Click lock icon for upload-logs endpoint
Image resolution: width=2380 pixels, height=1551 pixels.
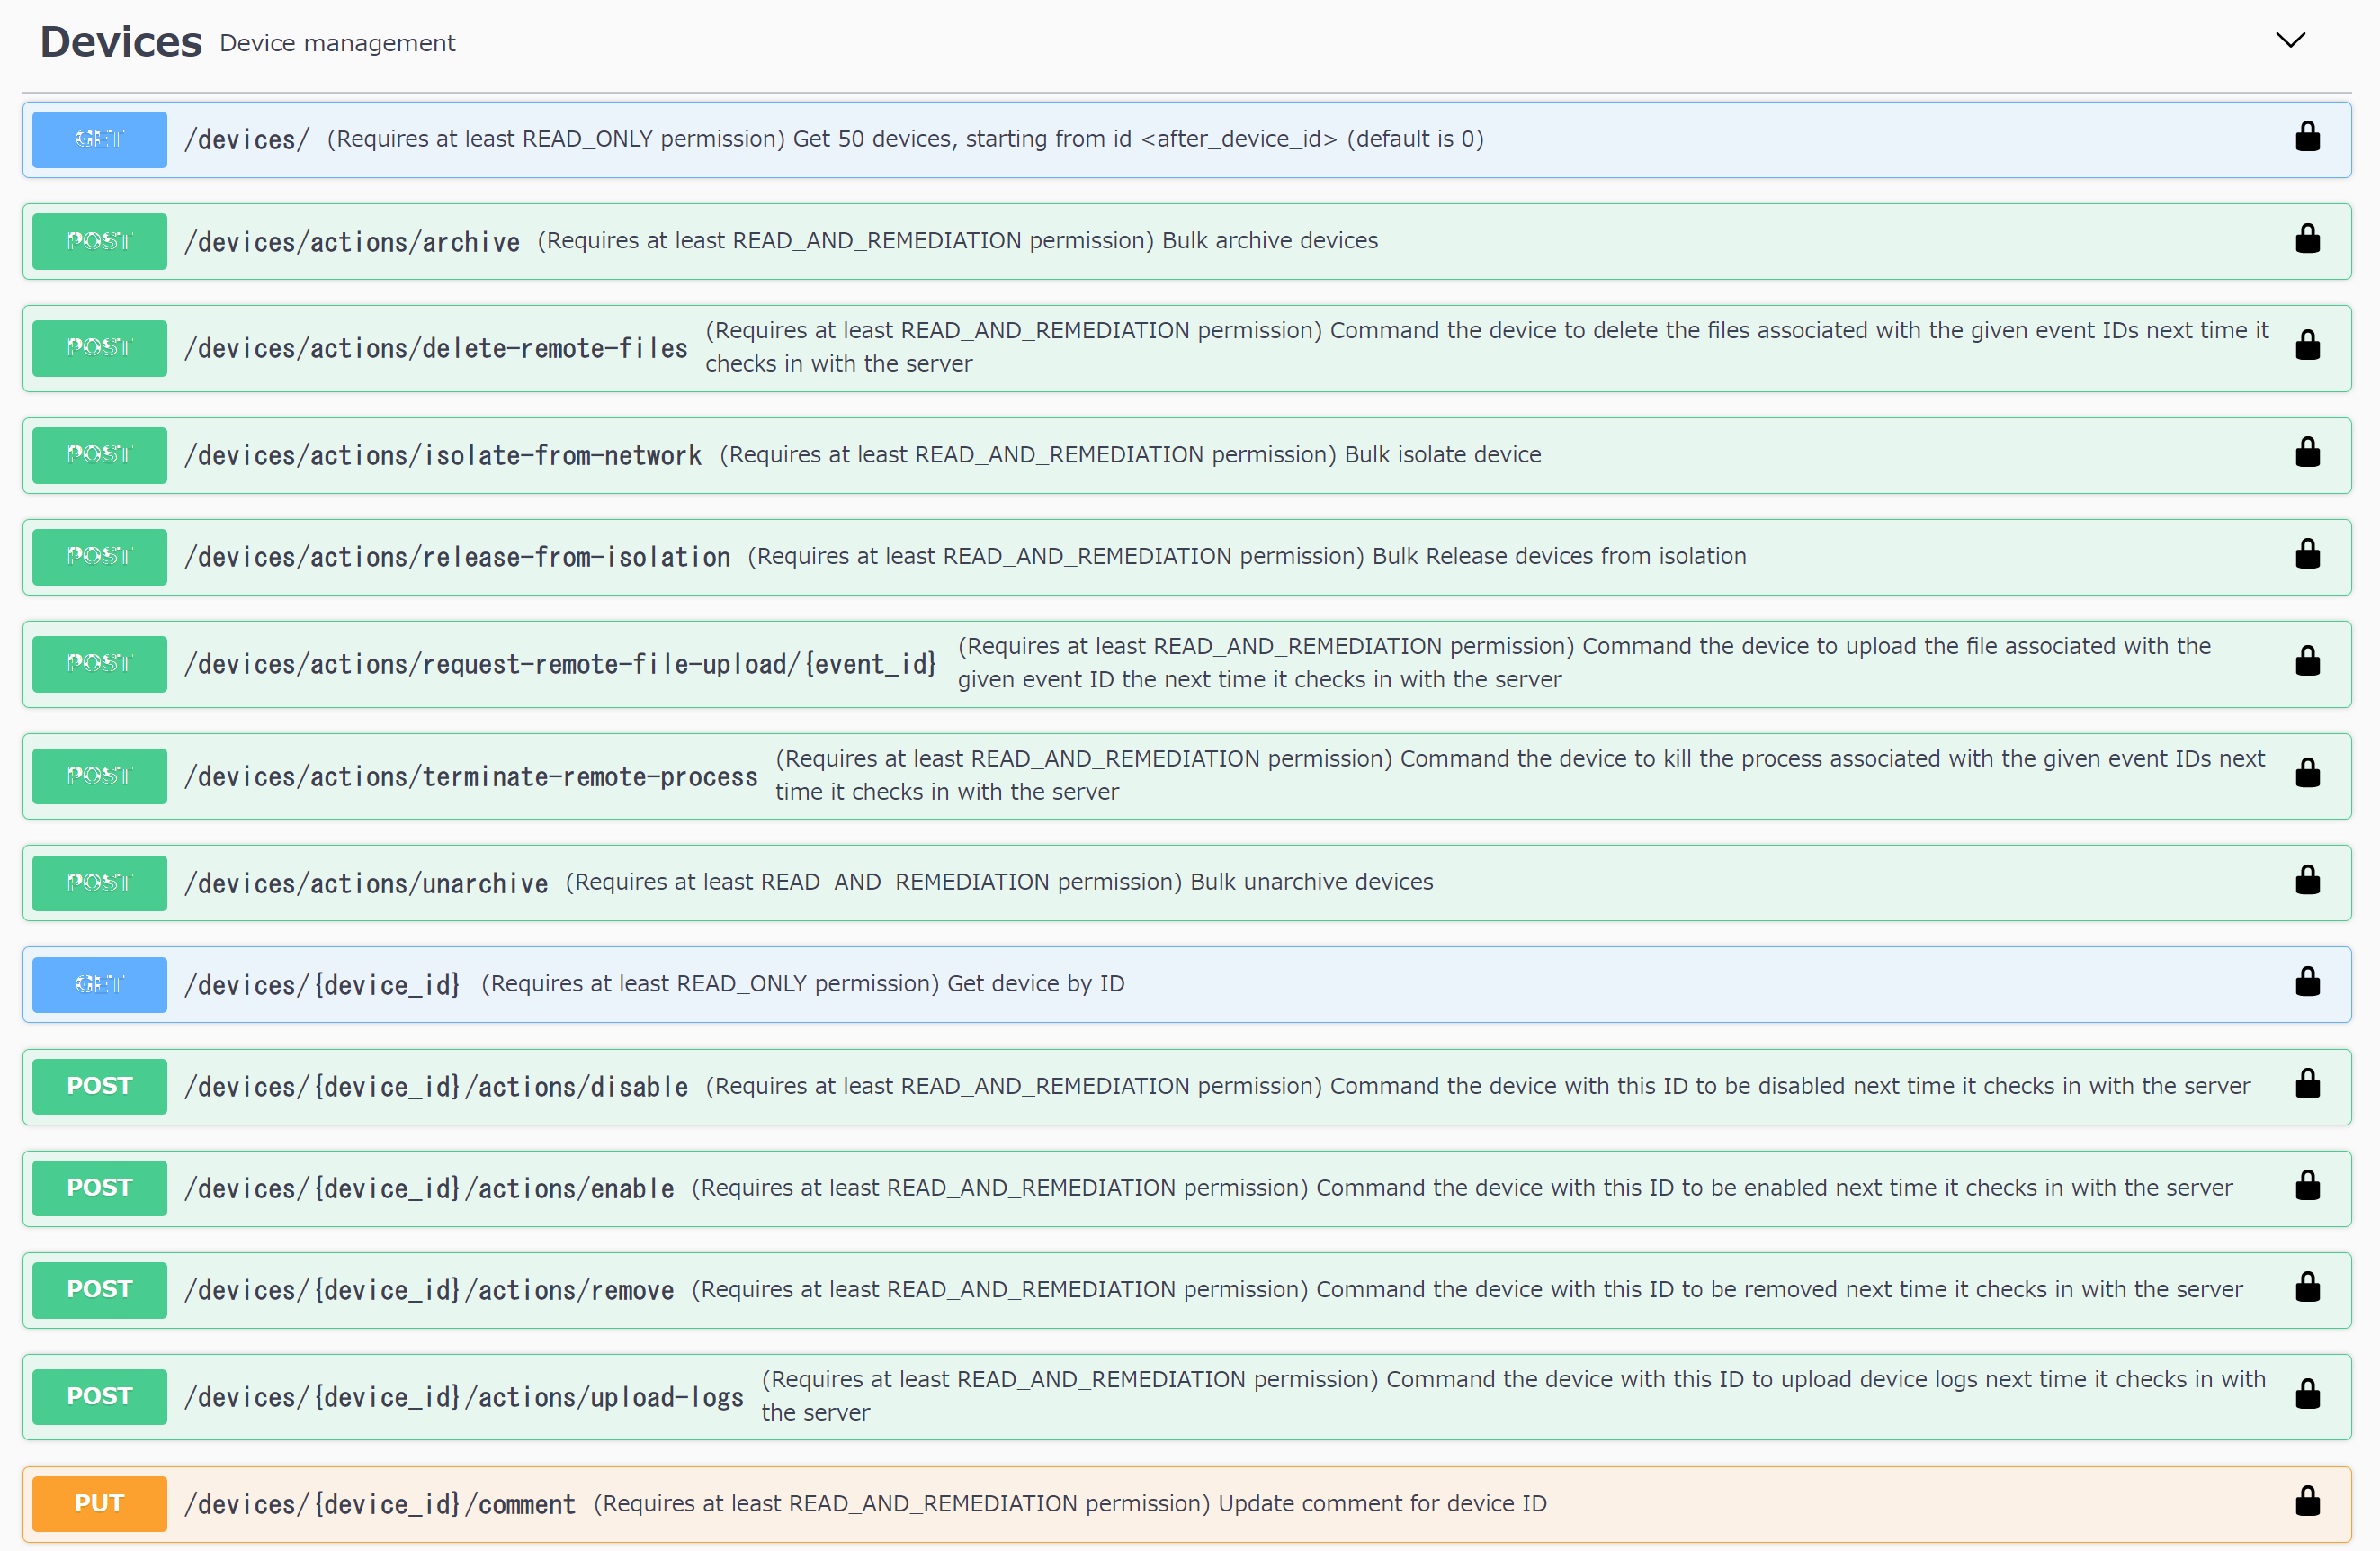point(2307,1395)
